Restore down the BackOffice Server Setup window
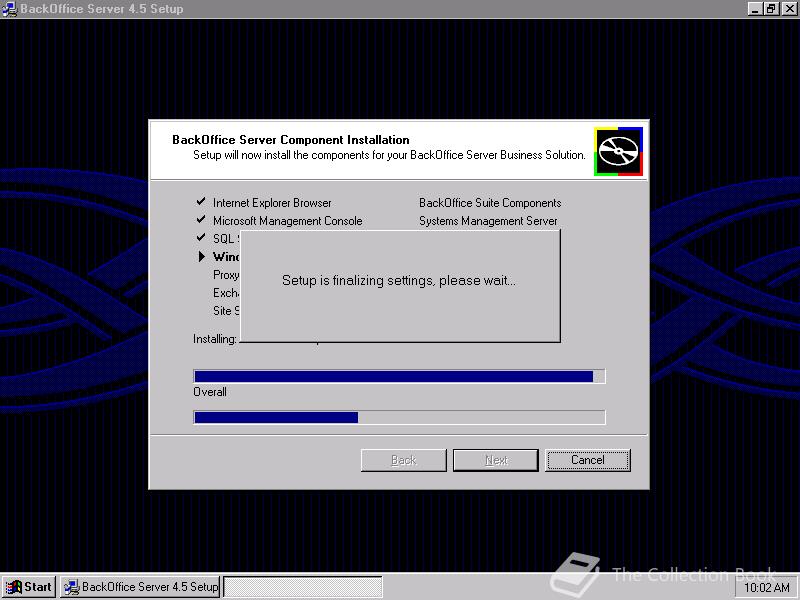This screenshot has height=600, width=800. coord(771,9)
